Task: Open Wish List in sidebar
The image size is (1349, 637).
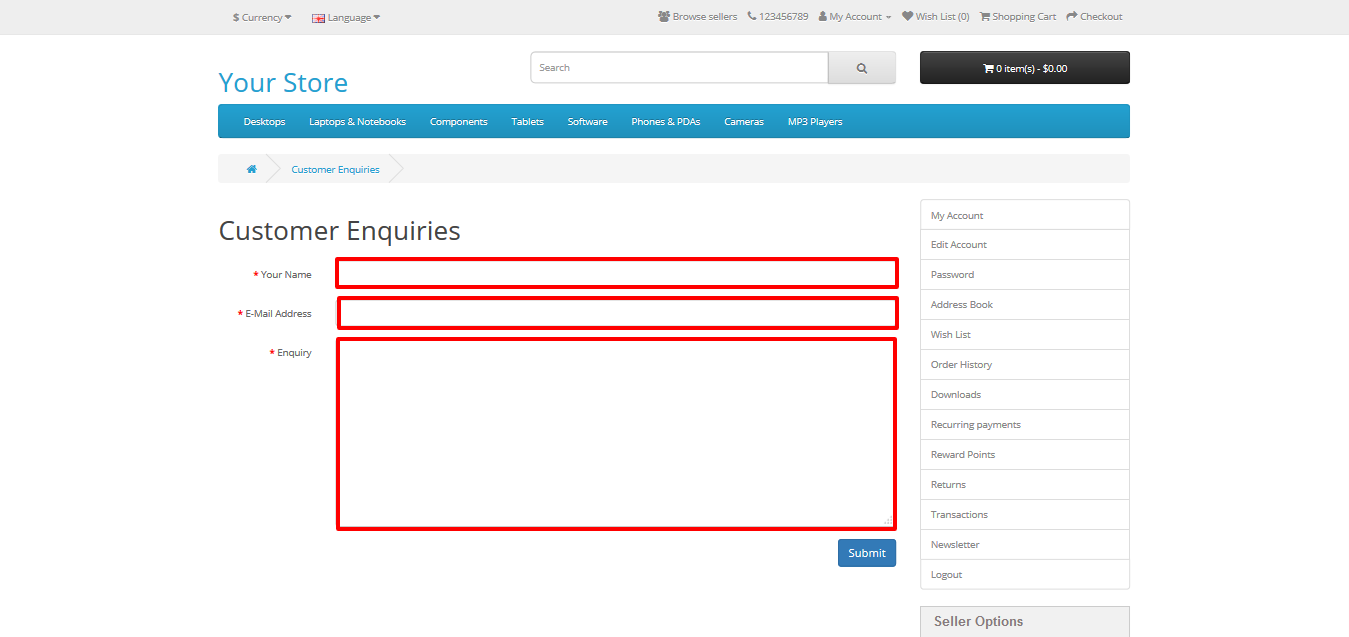Action: coord(1025,335)
